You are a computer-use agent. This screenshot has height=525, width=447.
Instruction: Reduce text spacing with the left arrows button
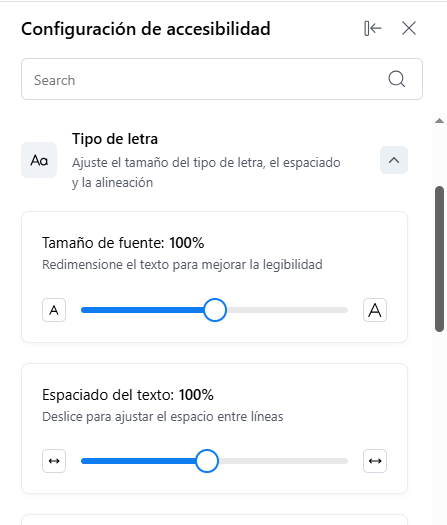click(x=54, y=461)
